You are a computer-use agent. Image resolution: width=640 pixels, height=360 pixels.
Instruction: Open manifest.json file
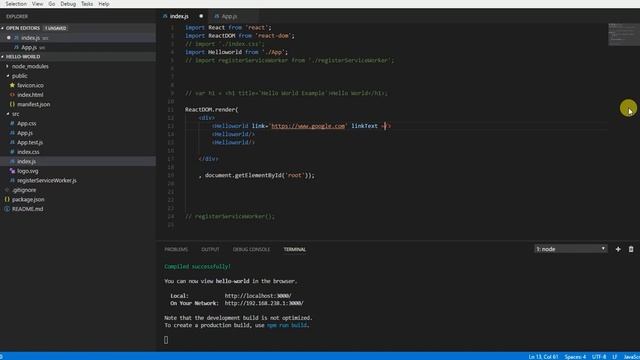pos(33,104)
